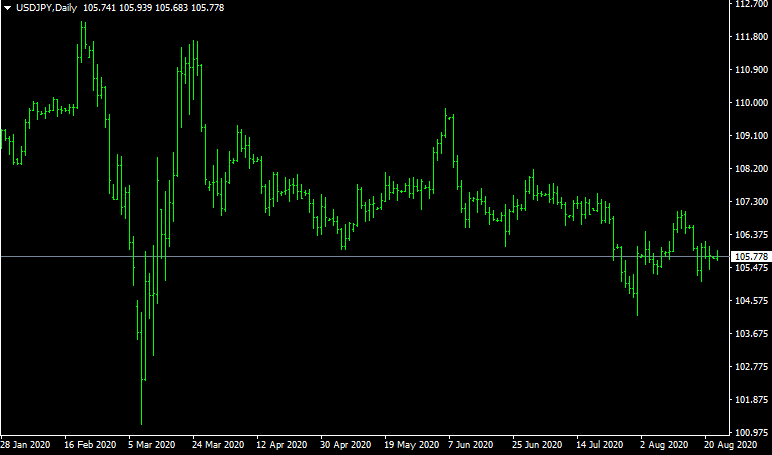Click the 100.975 price axis label
The image size is (772, 455).
[751, 432]
